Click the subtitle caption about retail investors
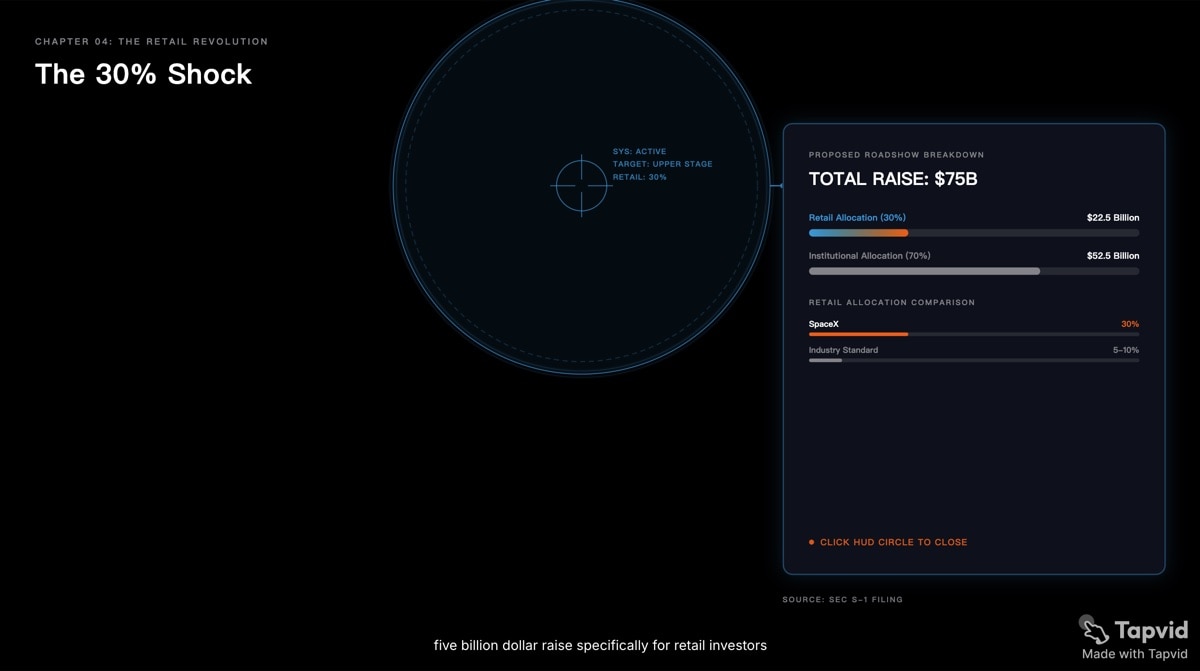 (600, 645)
